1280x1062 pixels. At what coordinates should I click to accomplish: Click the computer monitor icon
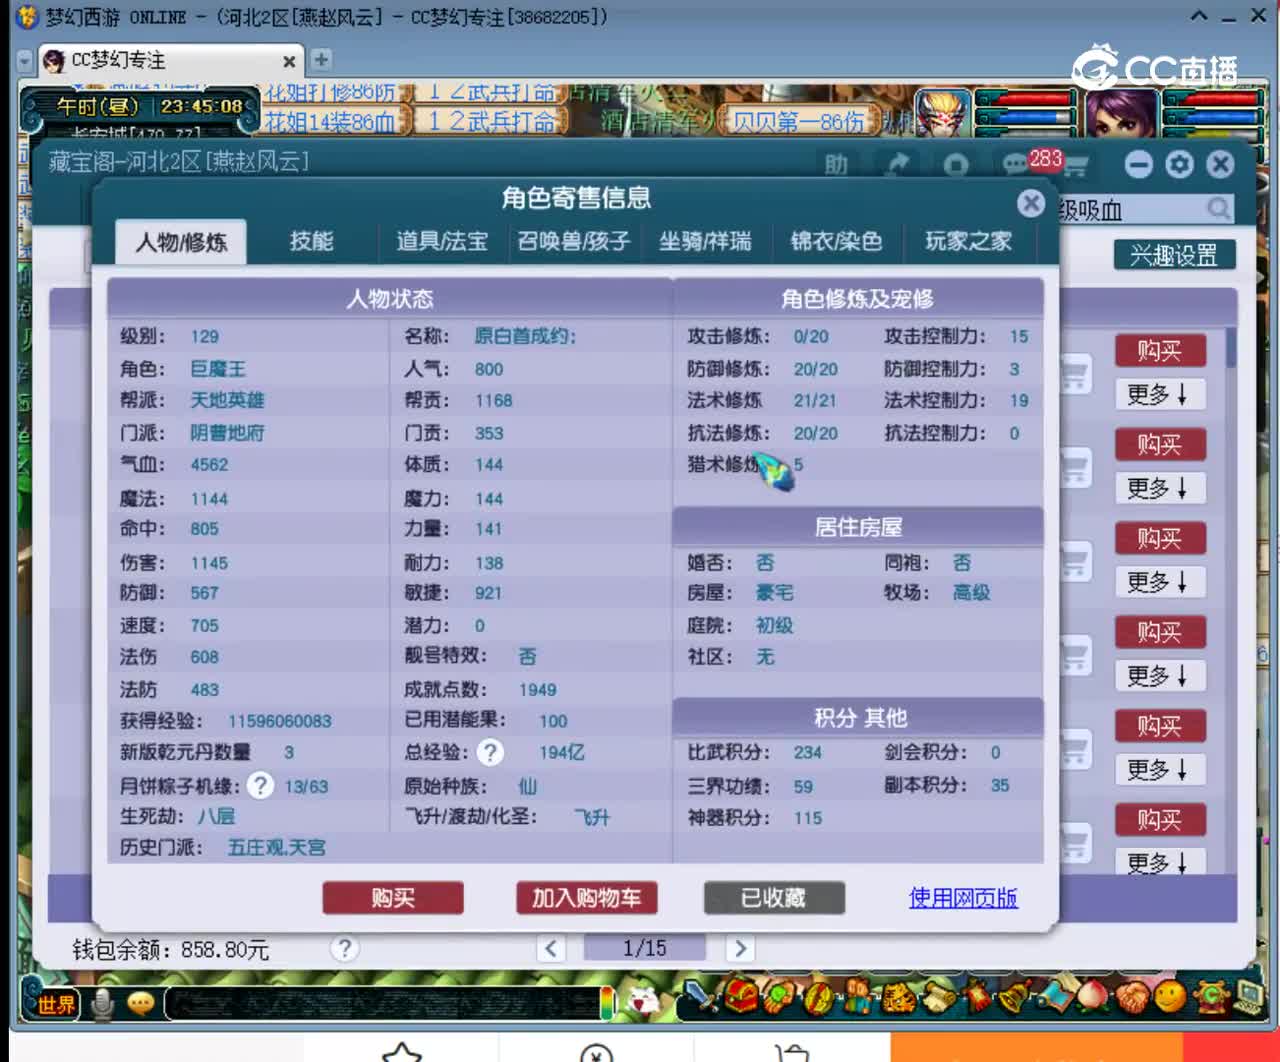coord(1249,996)
